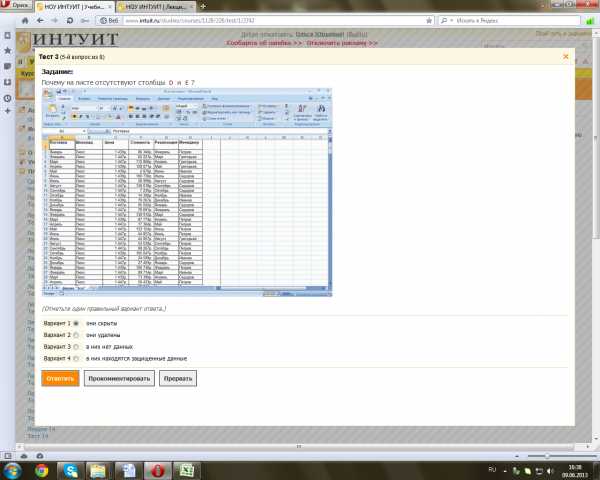Click the Opera icon in the taskbar

pos(158,470)
